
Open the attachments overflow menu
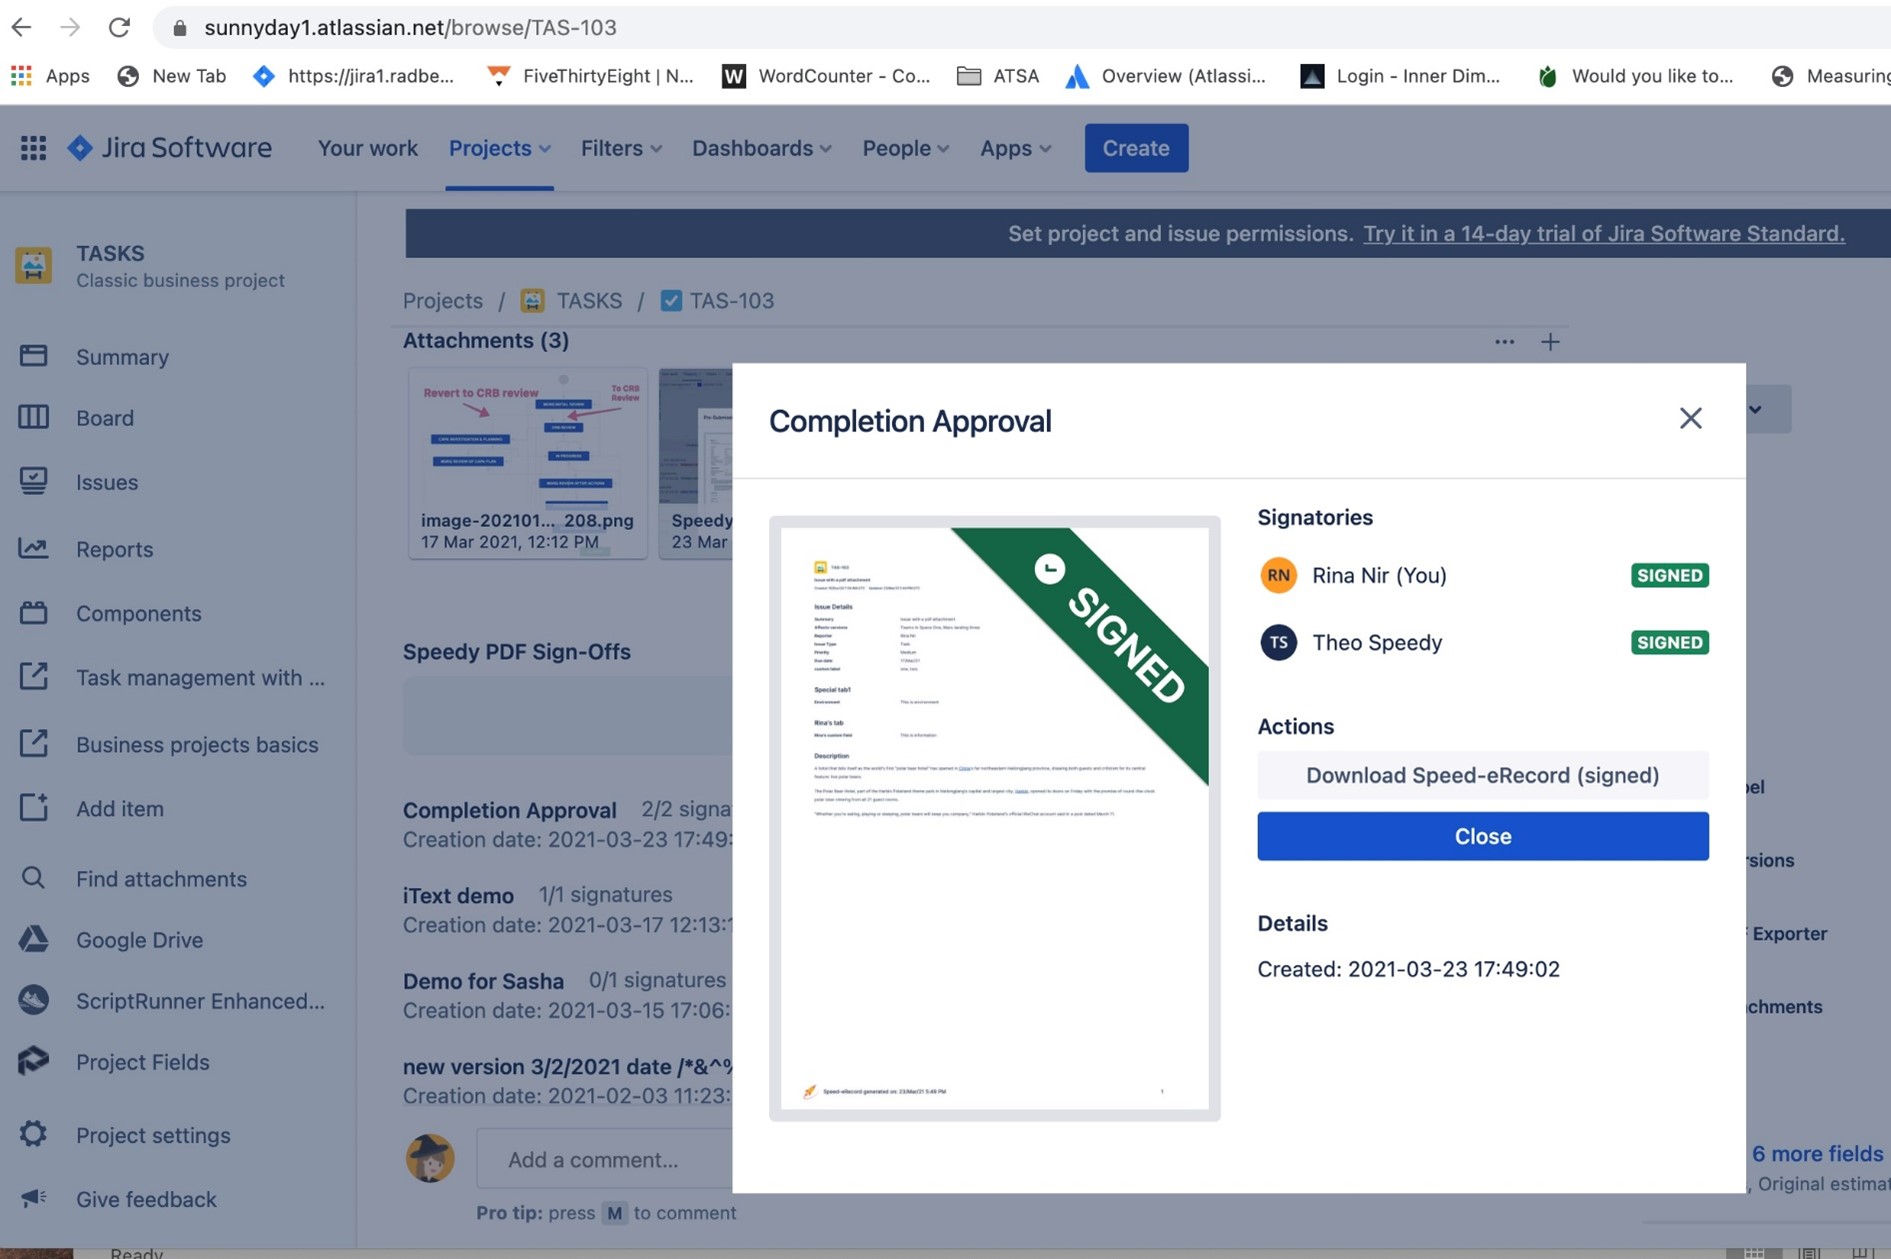click(1504, 341)
